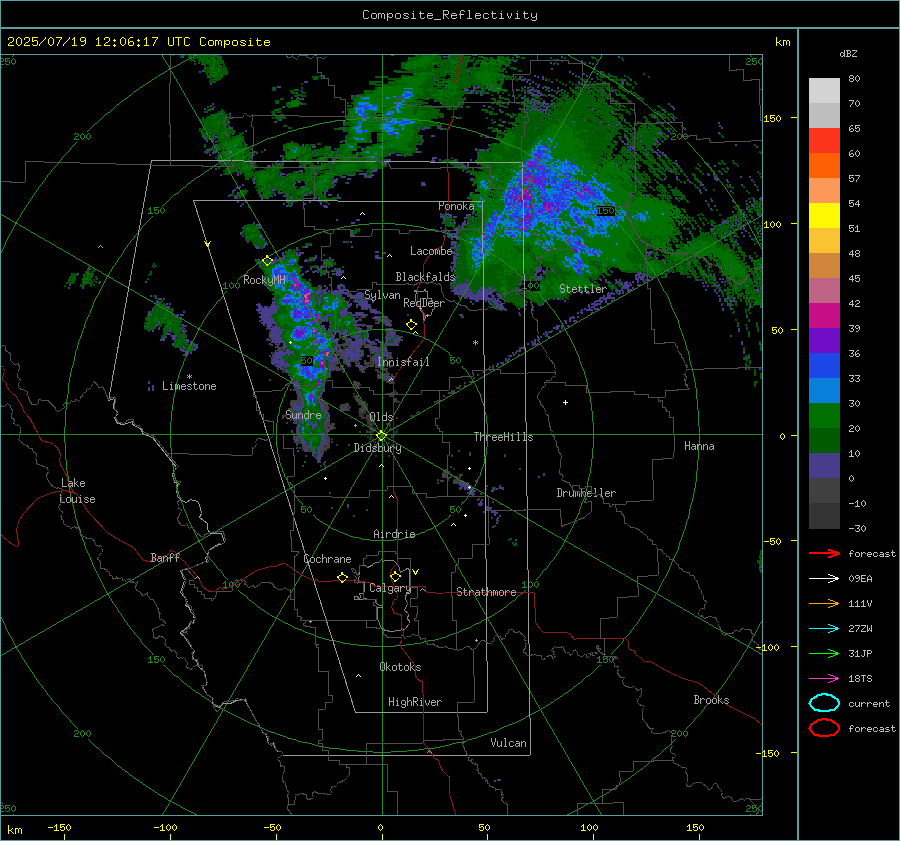The image size is (900, 841).
Task: Click the yellow diamond marker near RedDeer
Action: click(411, 325)
